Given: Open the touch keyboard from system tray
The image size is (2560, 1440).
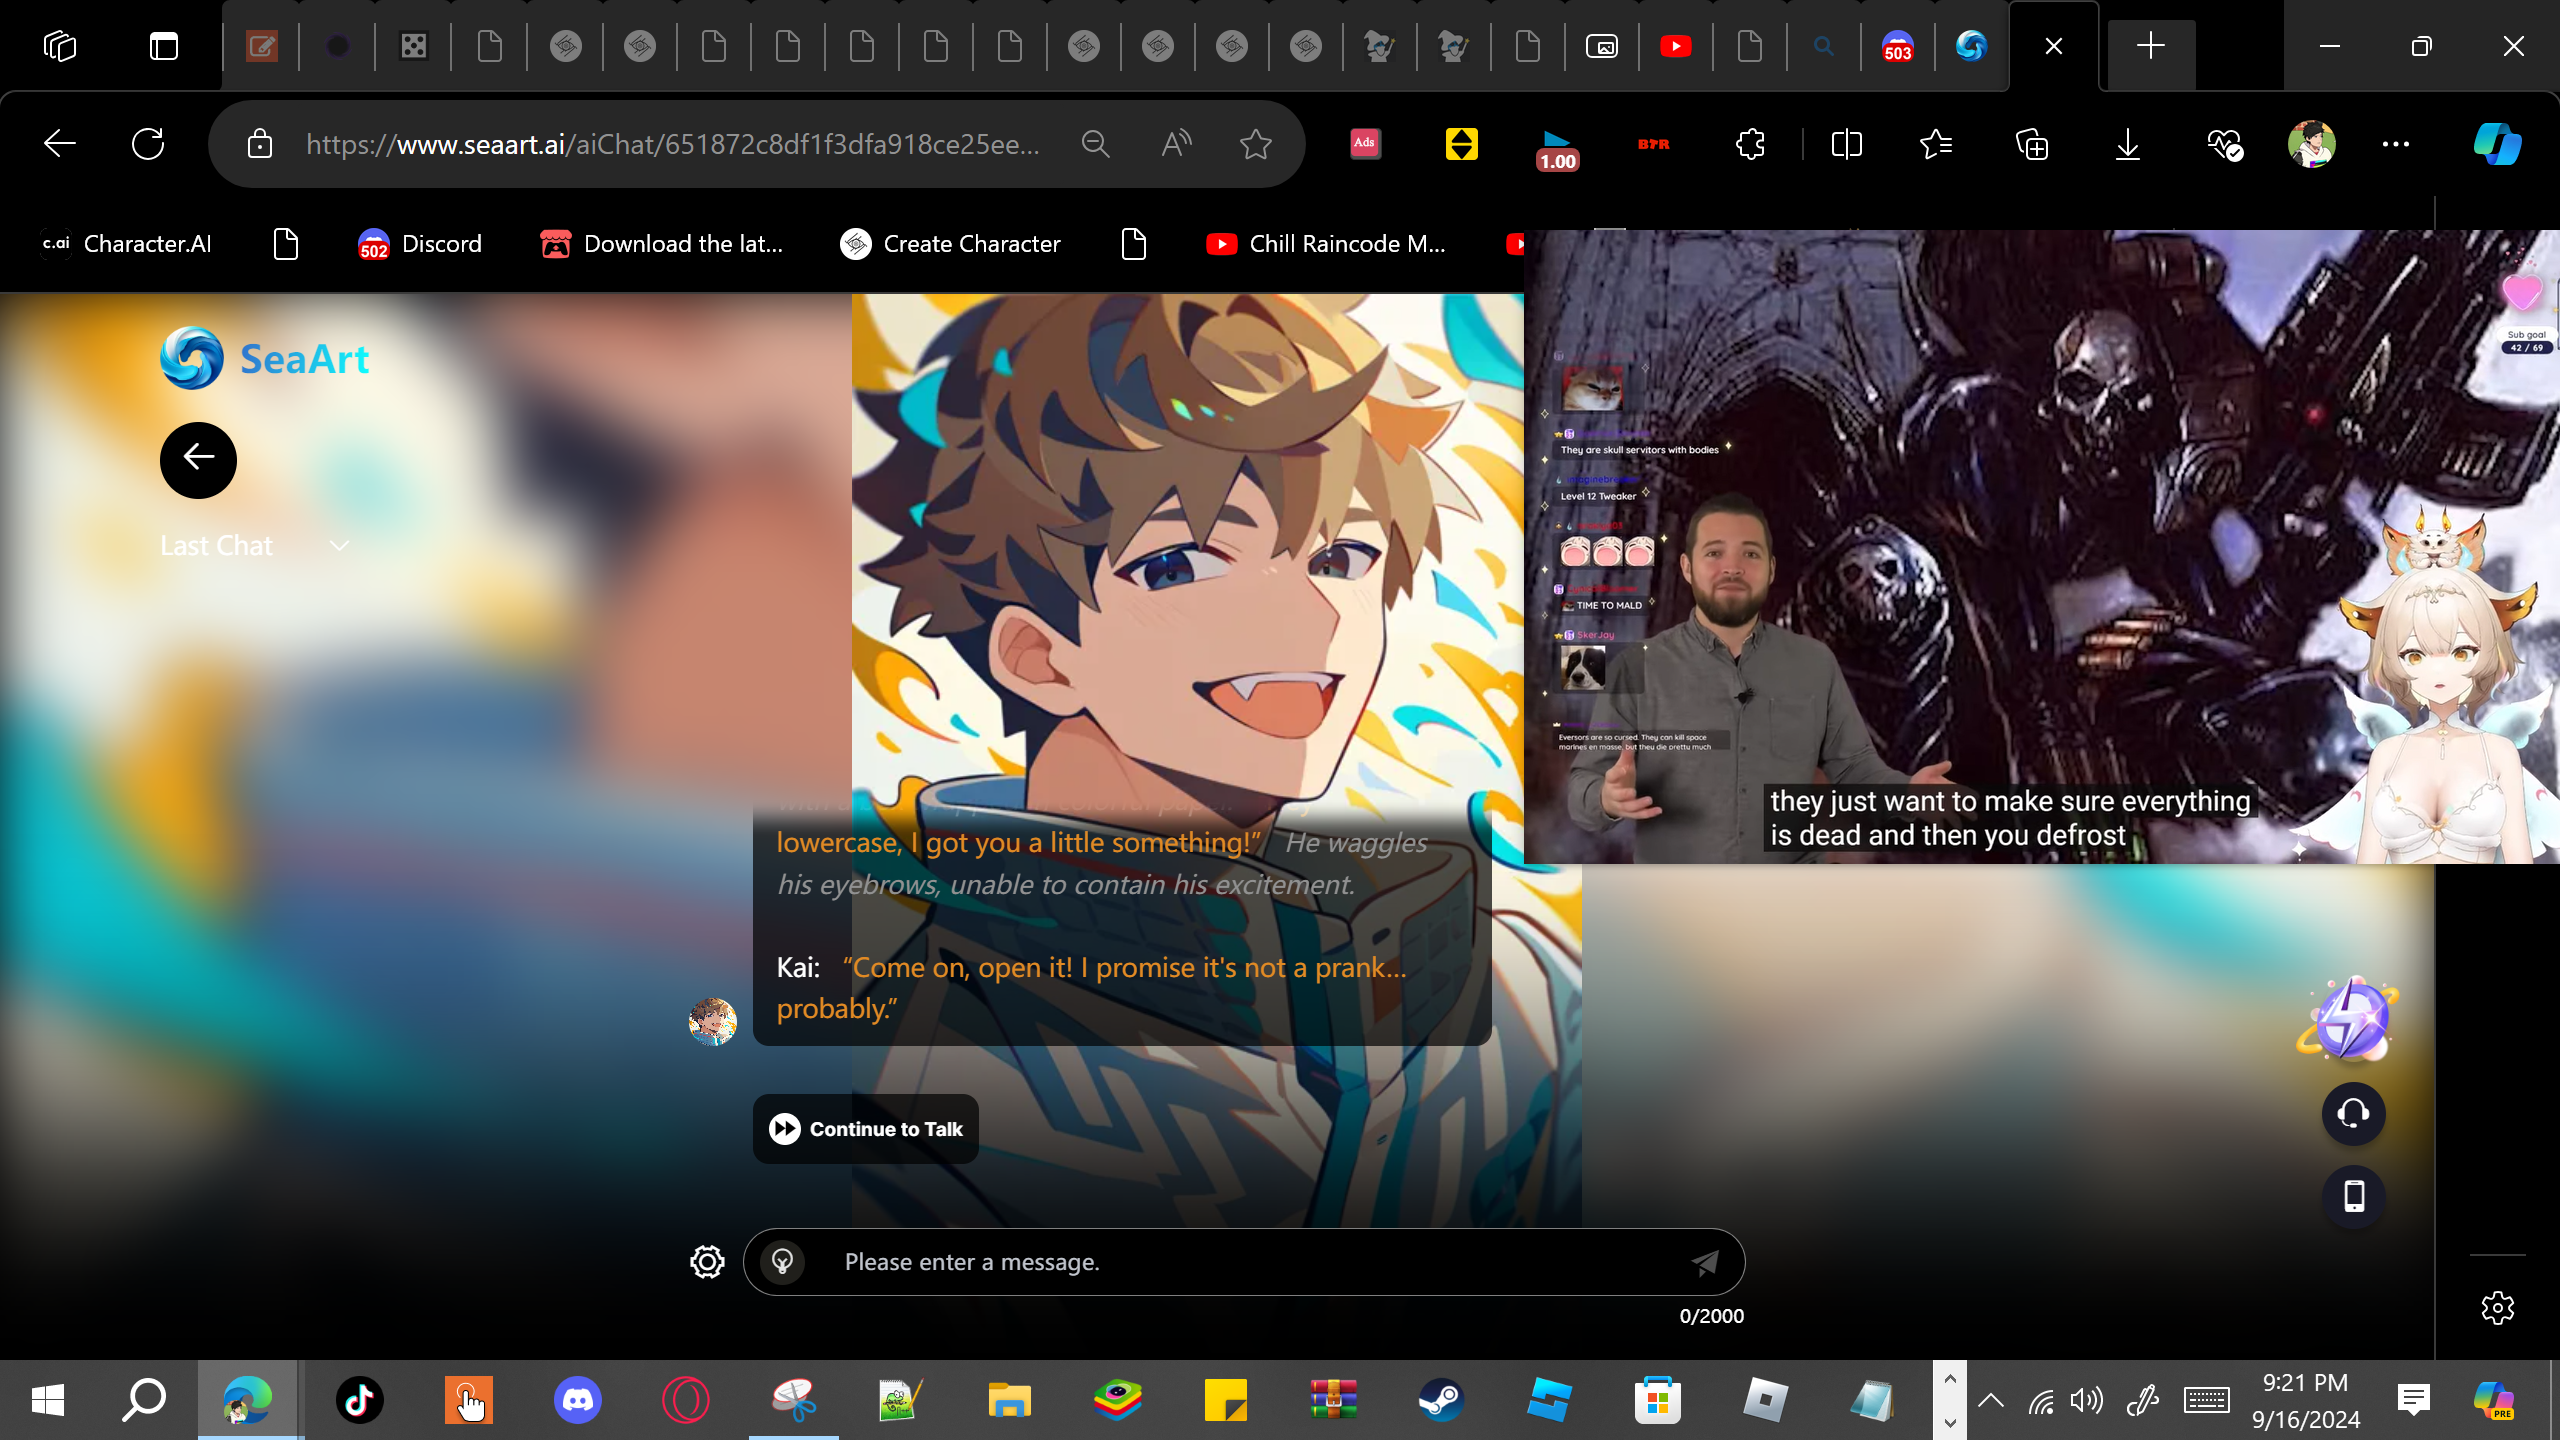Looking at the screenshot, I should 2206,1400.
